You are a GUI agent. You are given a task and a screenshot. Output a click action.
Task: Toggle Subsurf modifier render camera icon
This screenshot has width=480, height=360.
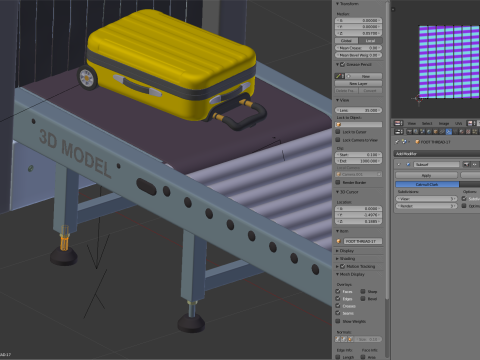[466, 164]
